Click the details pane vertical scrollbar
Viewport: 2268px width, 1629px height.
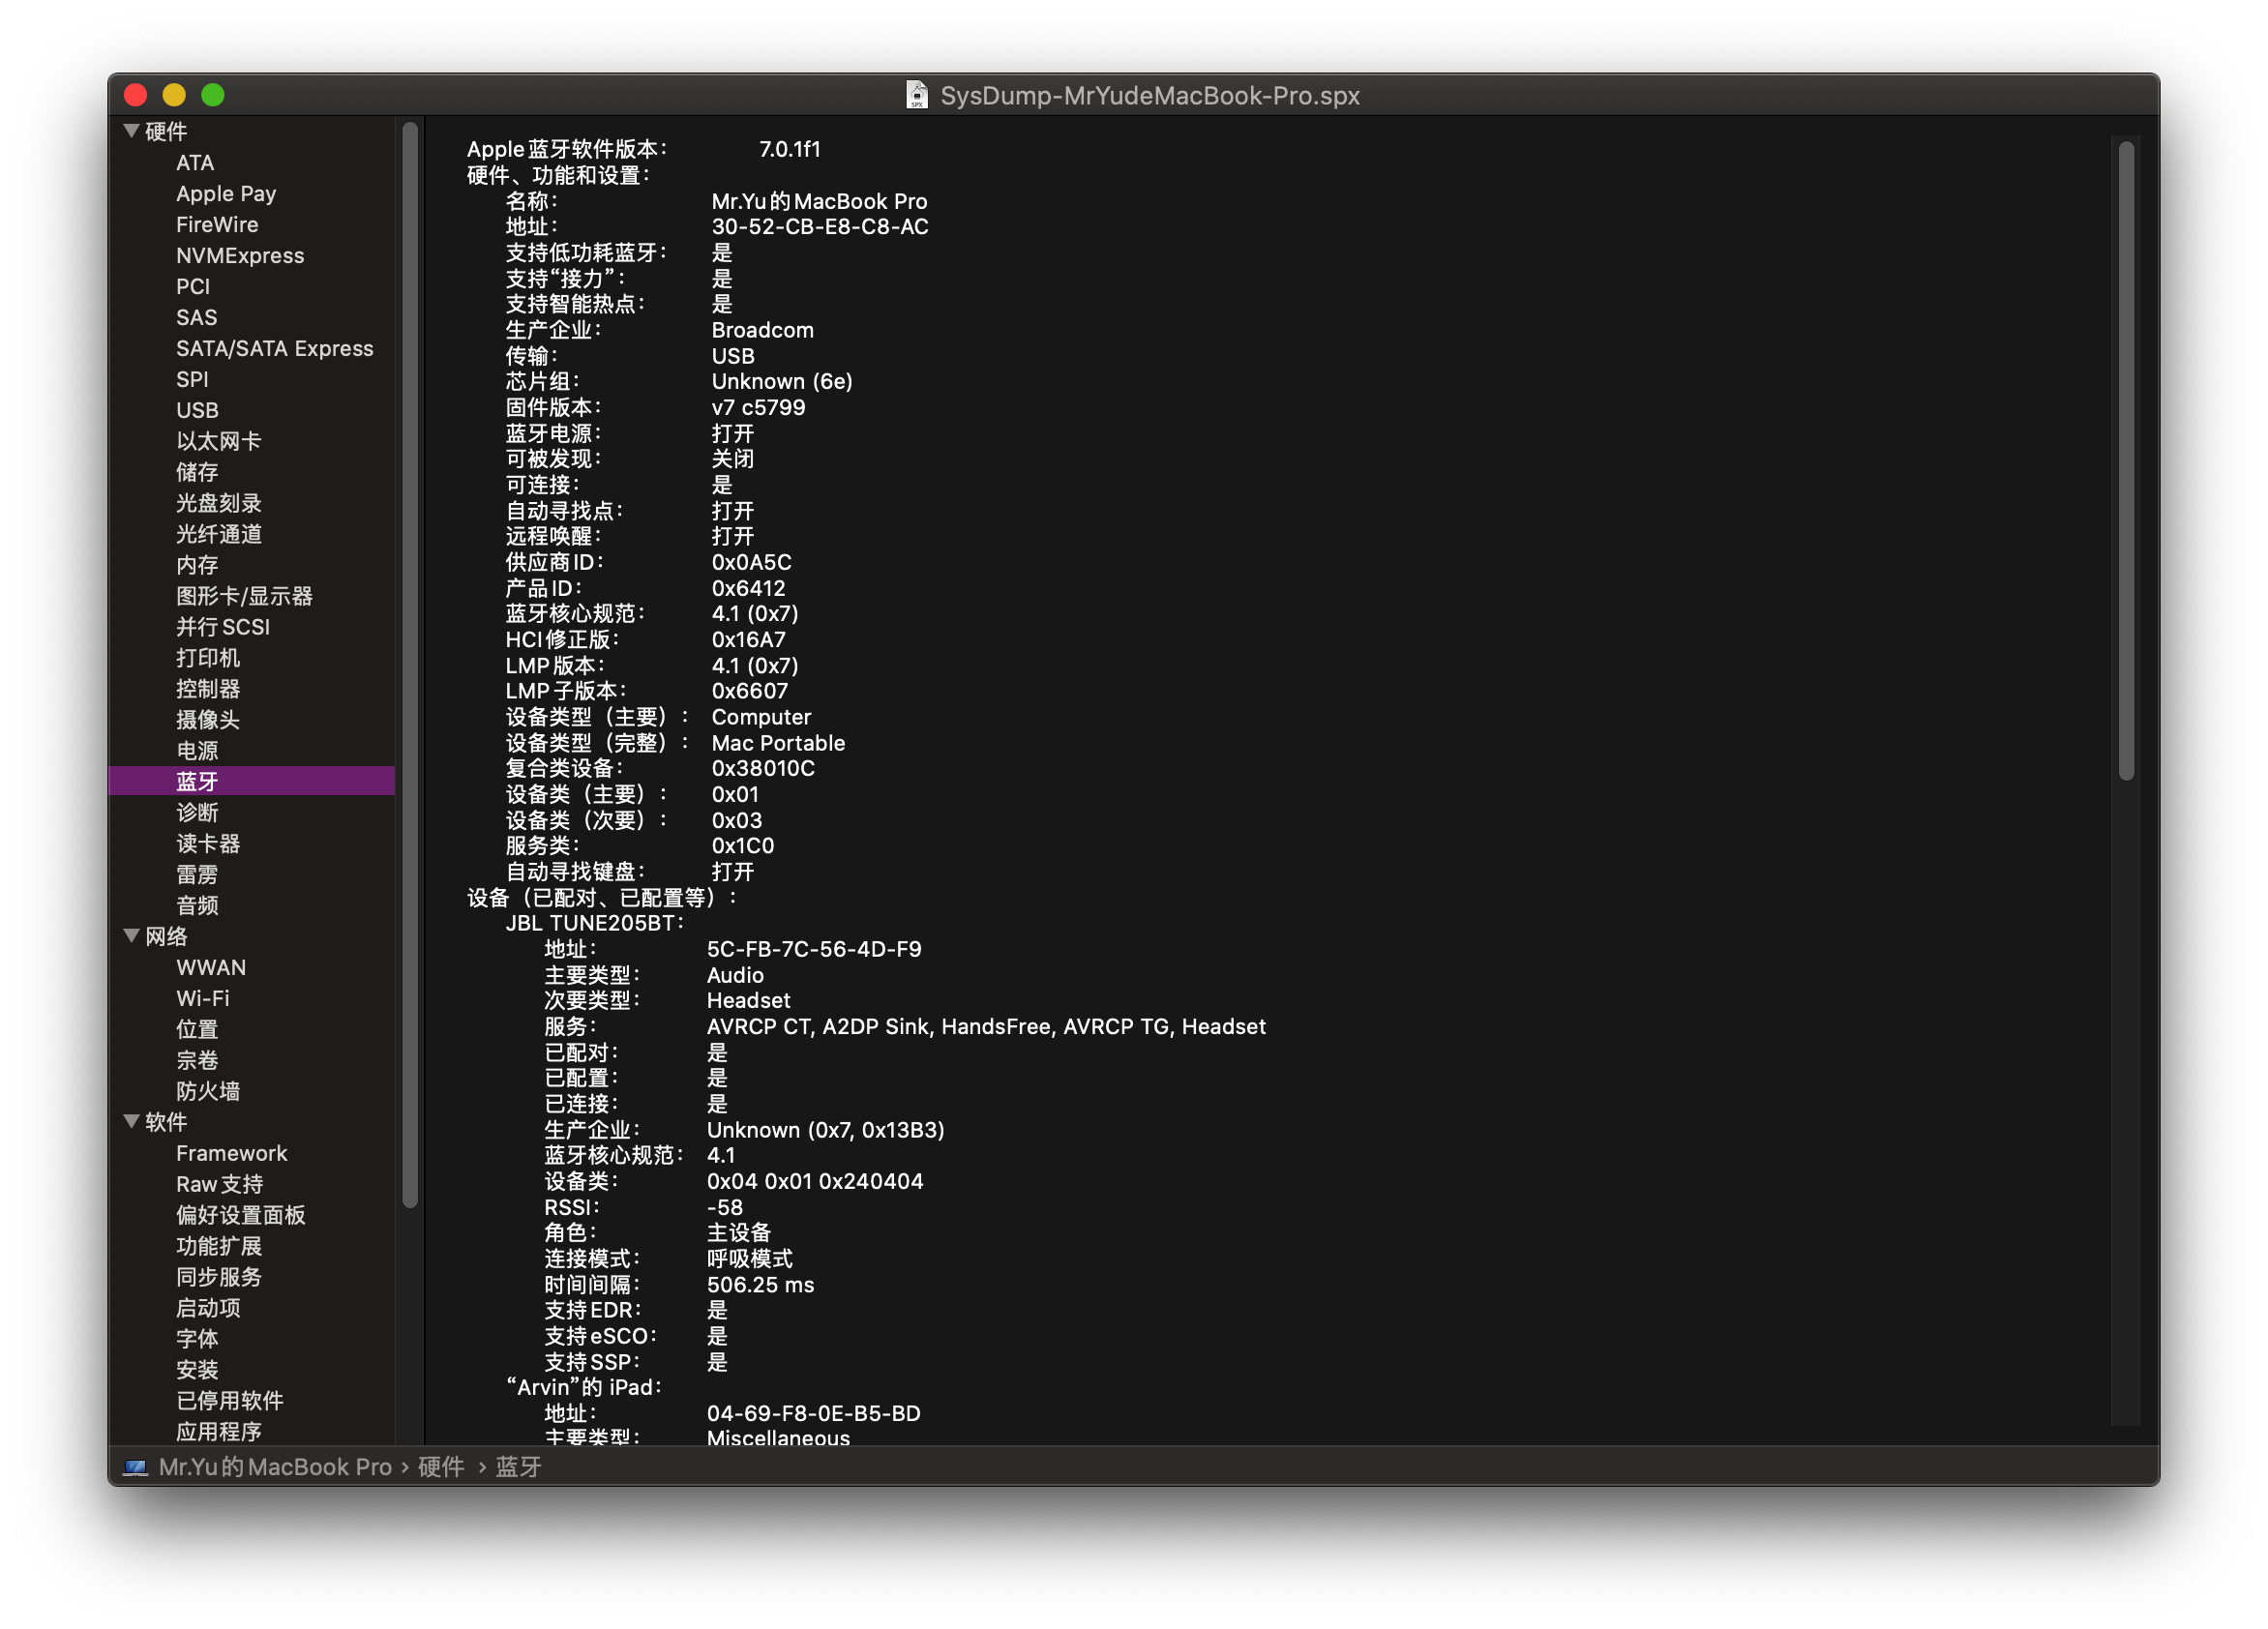tap(2126, 460)
